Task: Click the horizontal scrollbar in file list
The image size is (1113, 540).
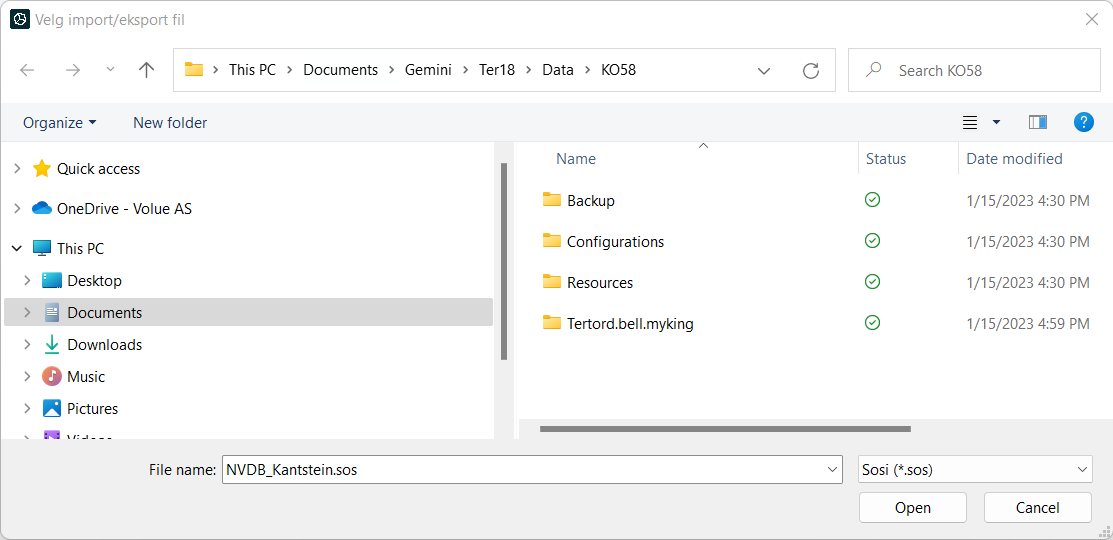Action: click(725, 429)
